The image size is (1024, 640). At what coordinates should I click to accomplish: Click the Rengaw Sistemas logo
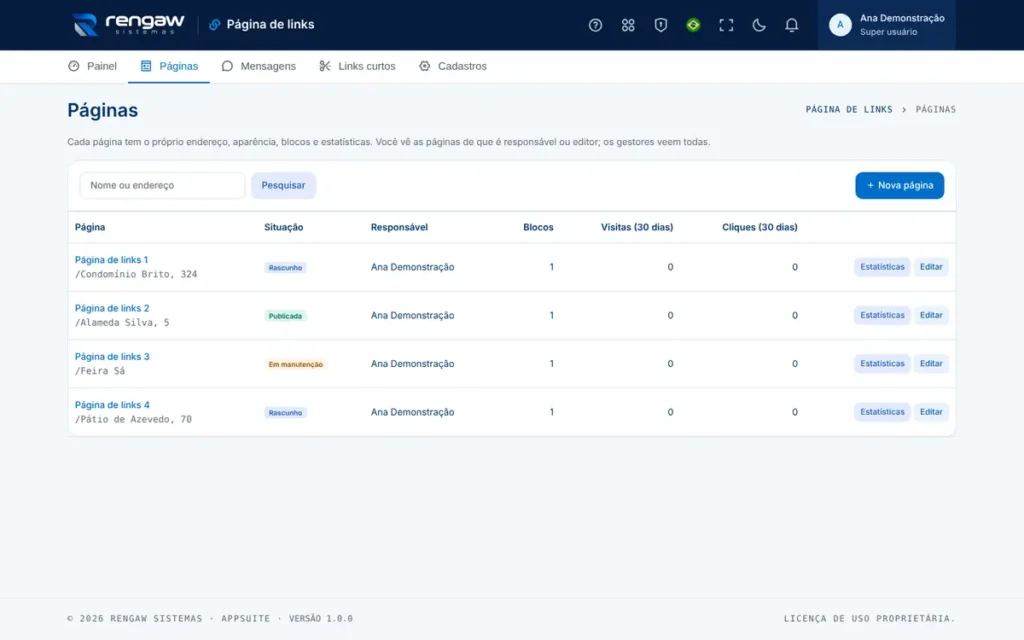tap(128, 25)
